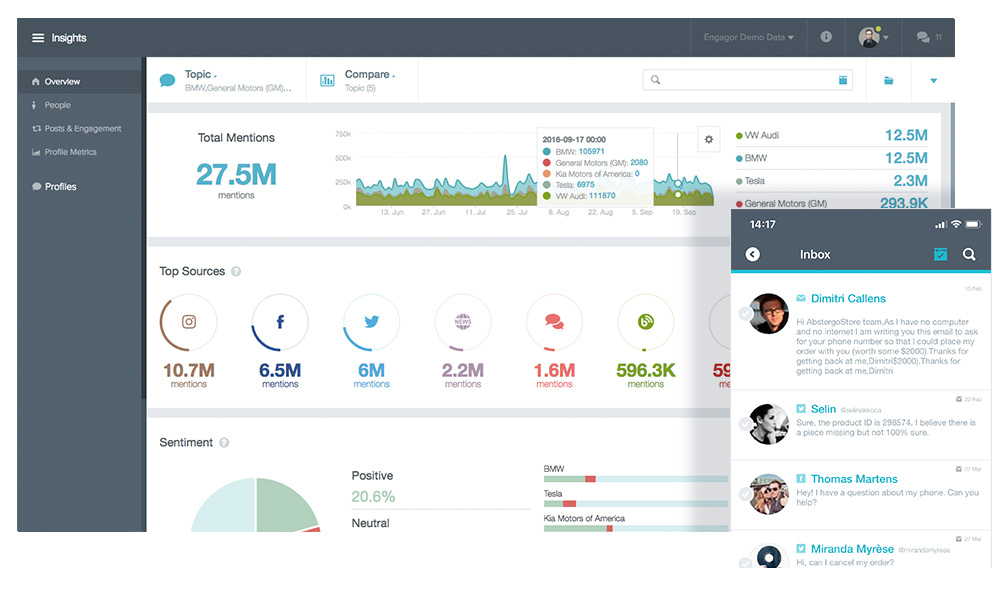This screenshot has width=1008, height=592.
Task: Click the Facebook icon beside Thomas Martens
Action: (x=801, y=479)
